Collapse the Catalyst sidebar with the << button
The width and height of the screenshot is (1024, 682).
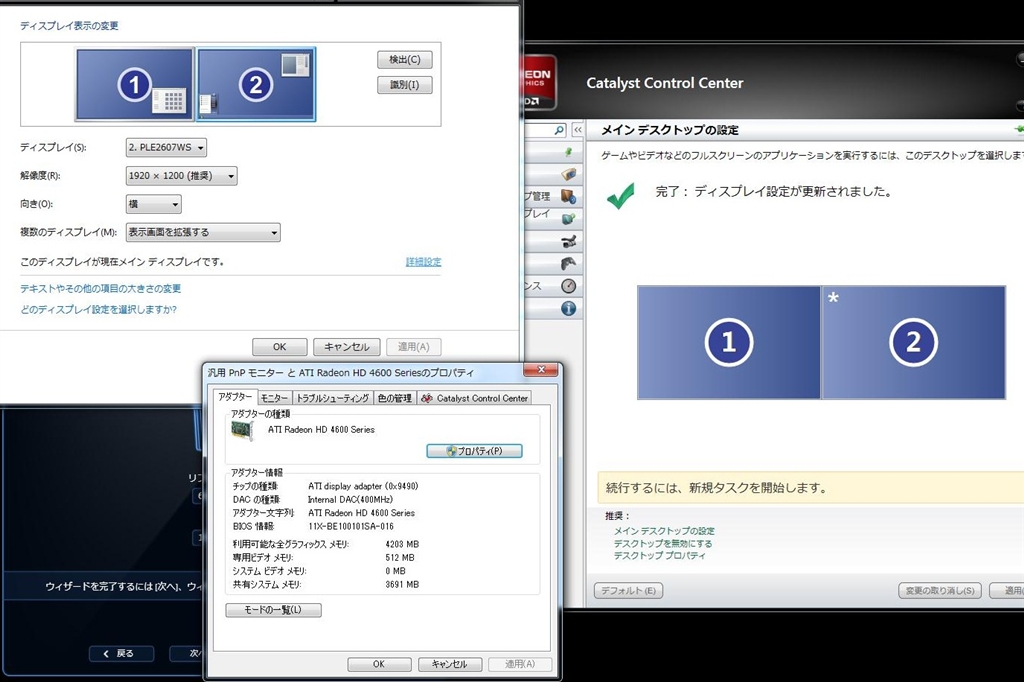[577, 130]
